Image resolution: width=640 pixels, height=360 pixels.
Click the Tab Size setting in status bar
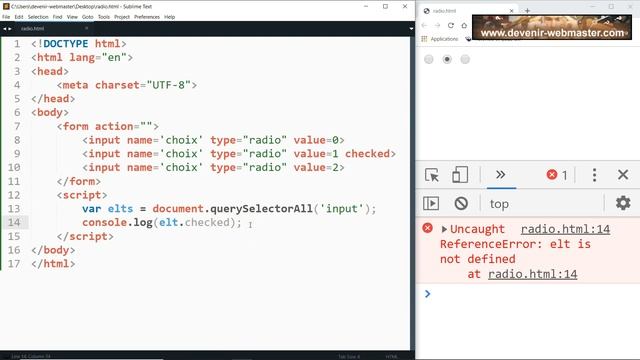tap(349, 356)
